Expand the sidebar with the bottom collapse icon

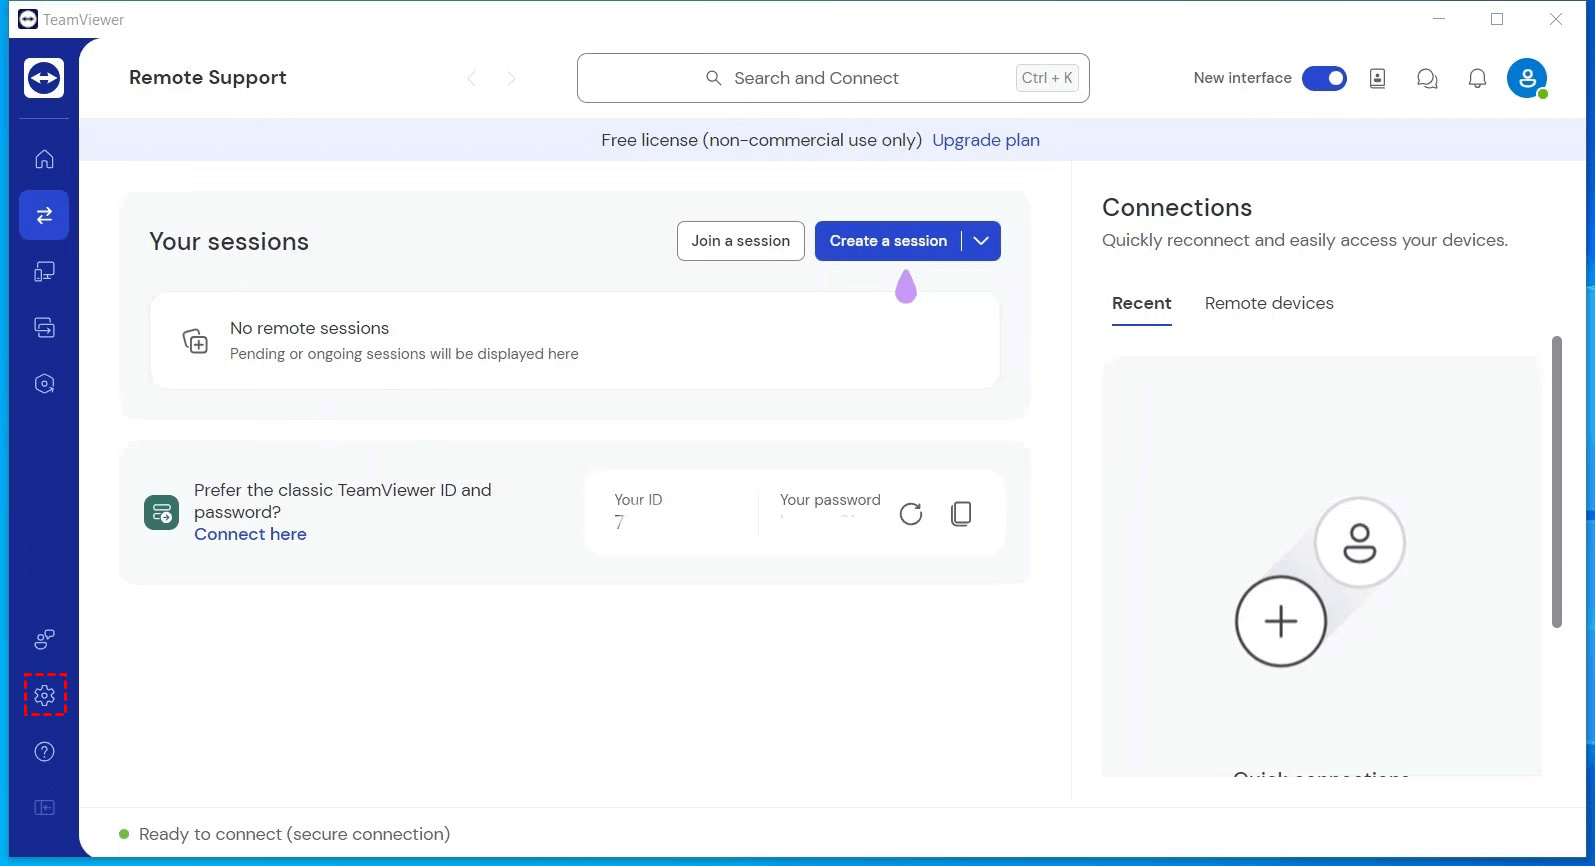(44, 808)
